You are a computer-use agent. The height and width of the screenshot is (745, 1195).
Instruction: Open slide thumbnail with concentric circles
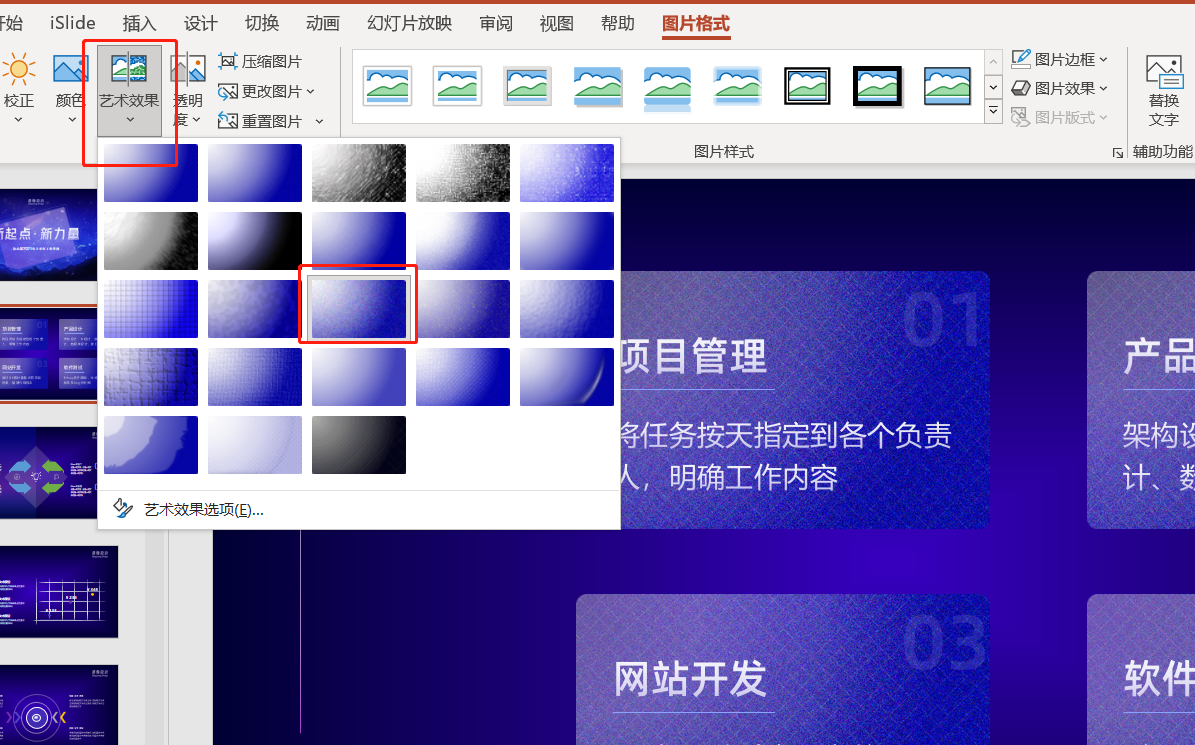59,705
